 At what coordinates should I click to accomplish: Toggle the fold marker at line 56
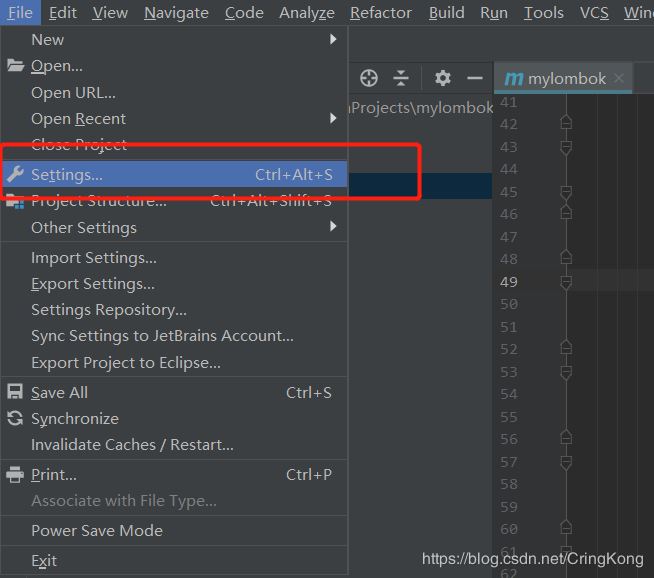tap(566, 437)
